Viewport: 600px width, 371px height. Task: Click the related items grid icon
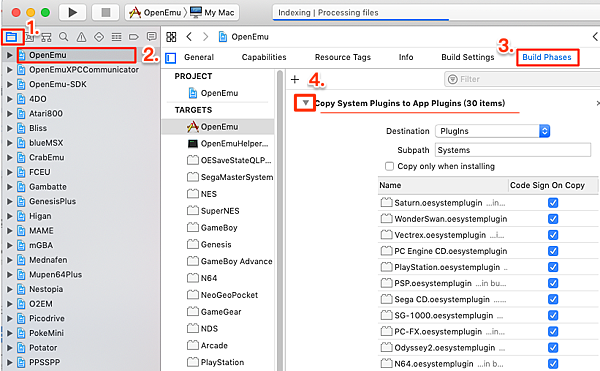[171, 37]
